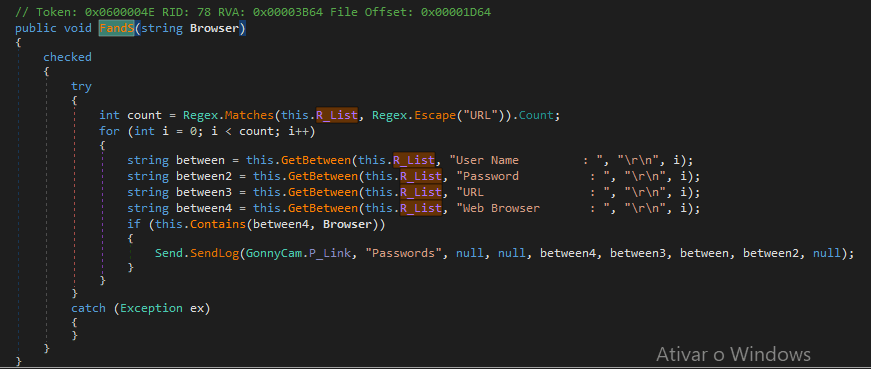Click the Token comment line at top
This screenshot has height=369, width=871.
[x=253, y=12]
